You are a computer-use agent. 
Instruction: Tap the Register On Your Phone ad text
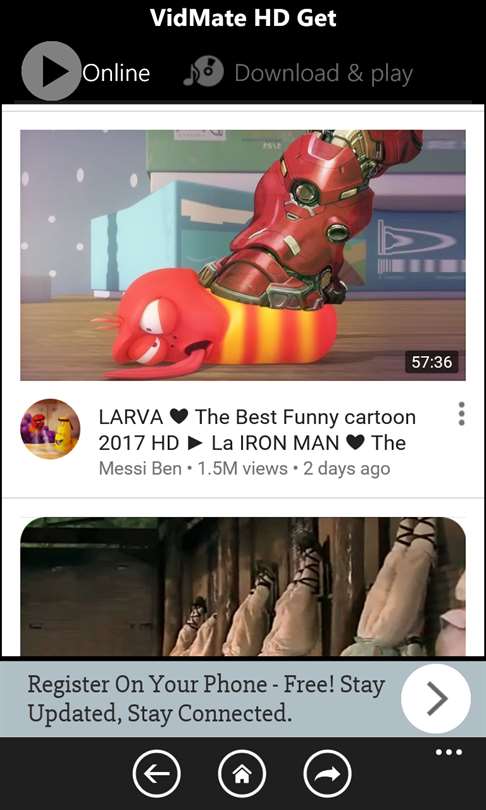click(206, 699)
